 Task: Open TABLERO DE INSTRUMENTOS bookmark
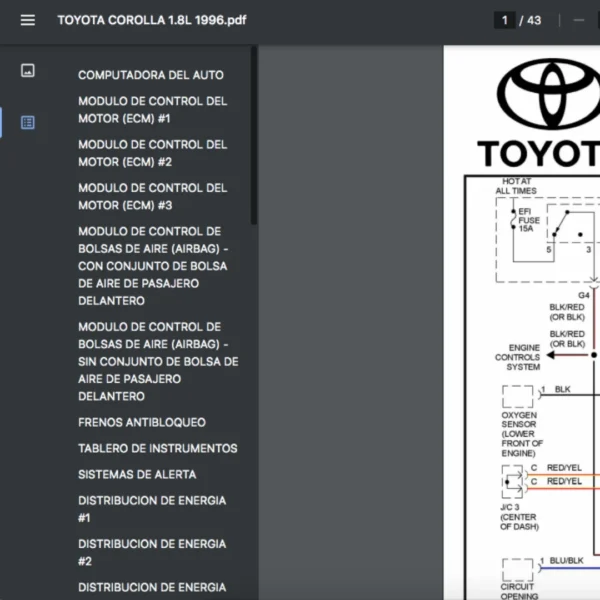[158, 448]
